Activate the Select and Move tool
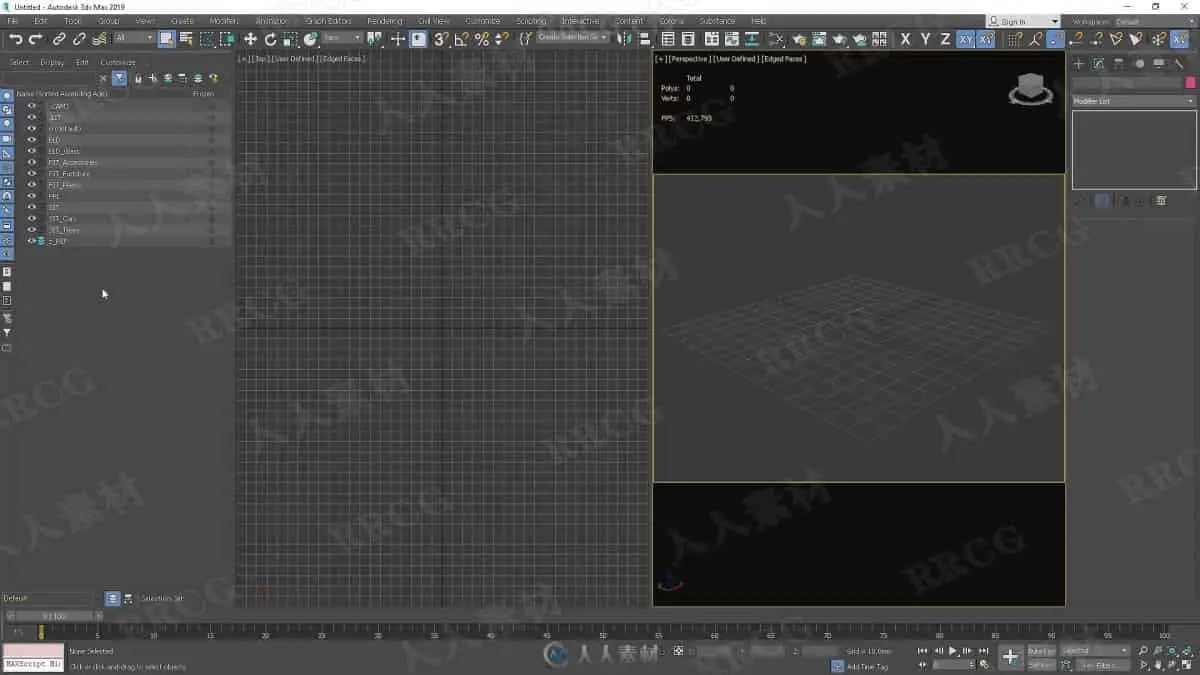The image size is (1200, 675). click(250, 39)
